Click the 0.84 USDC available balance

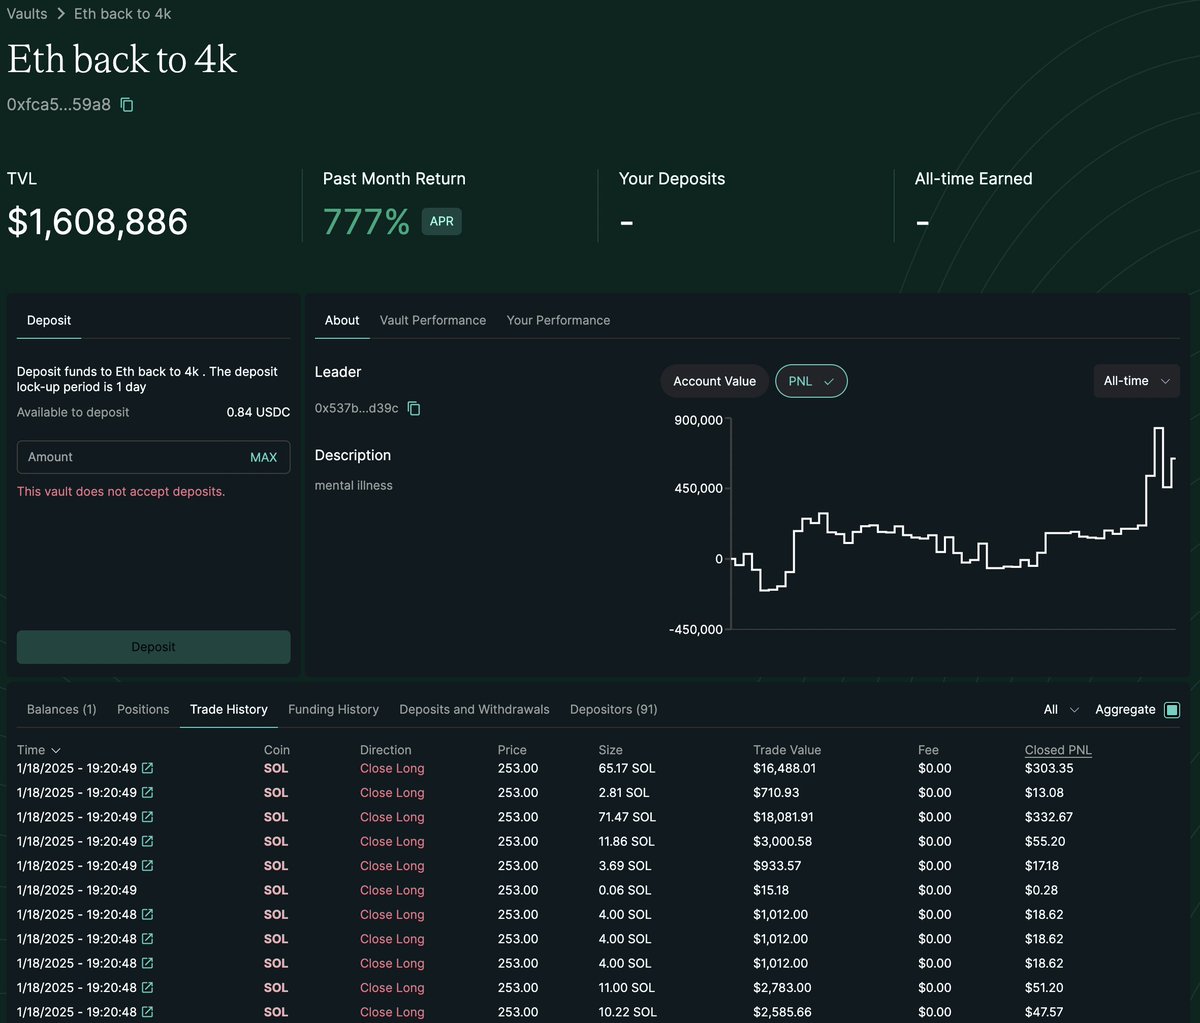tap(258, 412)
